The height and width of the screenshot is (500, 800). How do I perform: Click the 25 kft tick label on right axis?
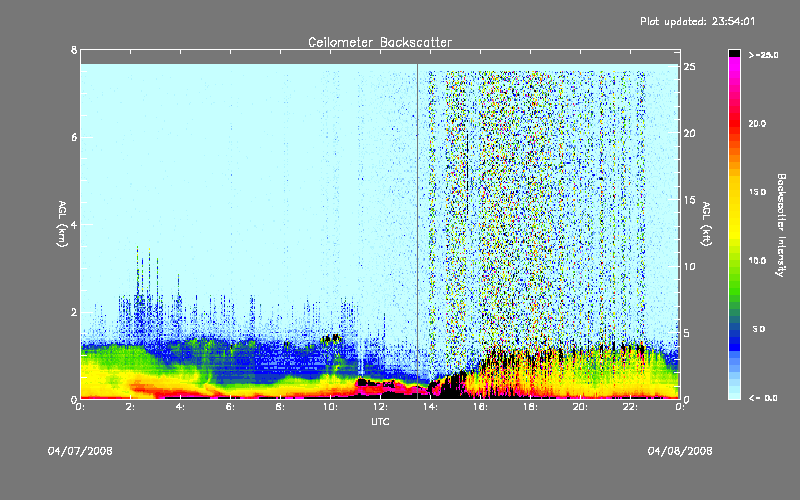pyautogui.click(x=689, y=67)
